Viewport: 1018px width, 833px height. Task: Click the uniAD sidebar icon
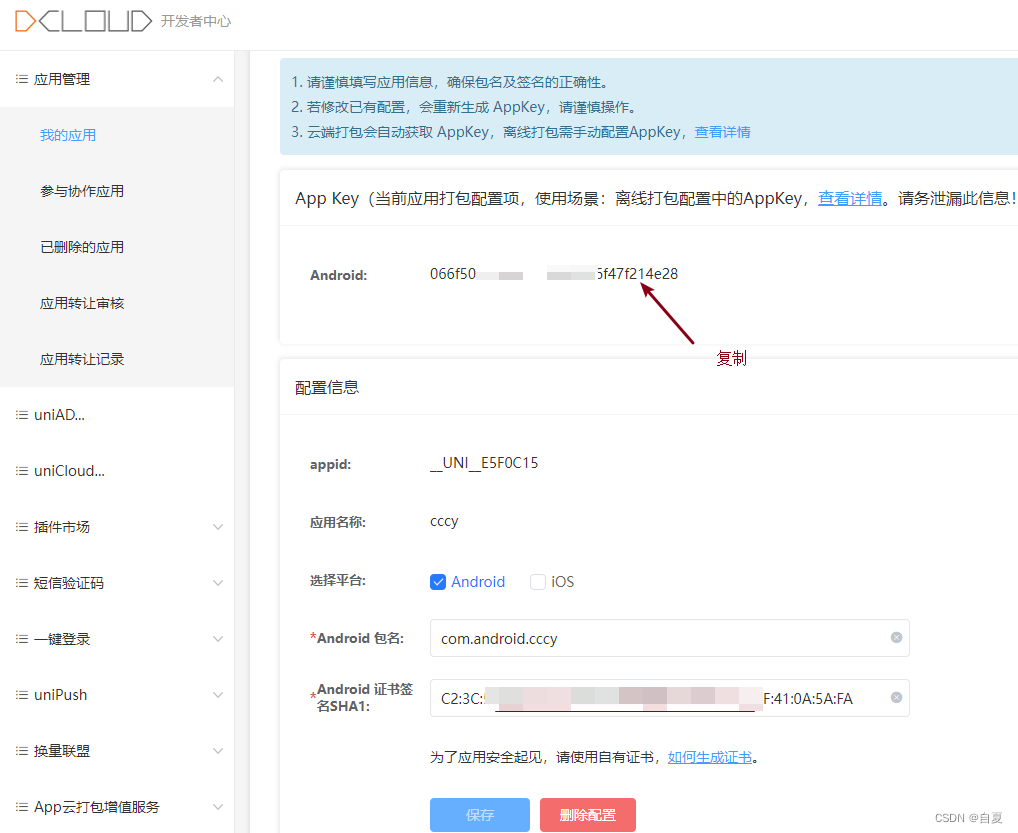click(22, 414)
